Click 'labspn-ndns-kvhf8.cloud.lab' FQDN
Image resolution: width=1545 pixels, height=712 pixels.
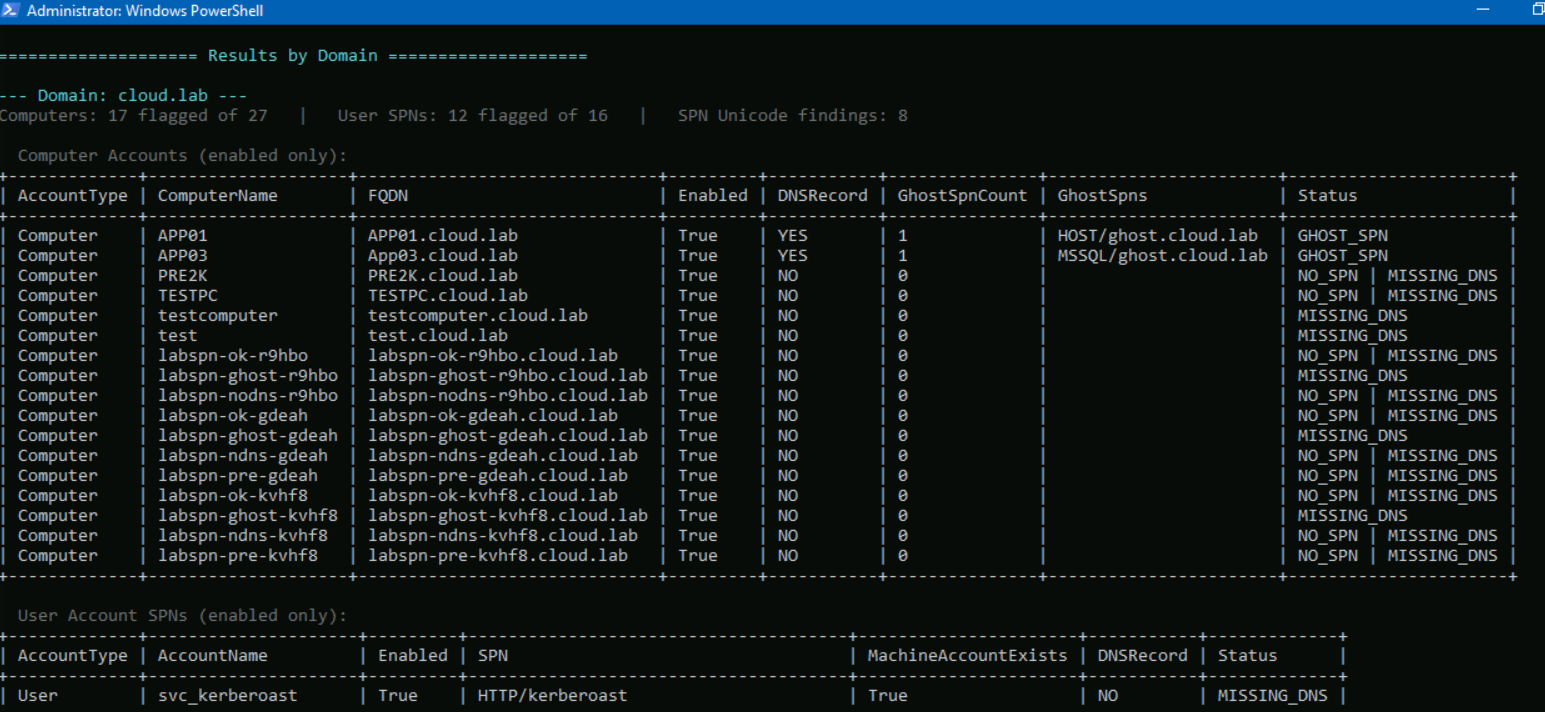coord(502,536)
